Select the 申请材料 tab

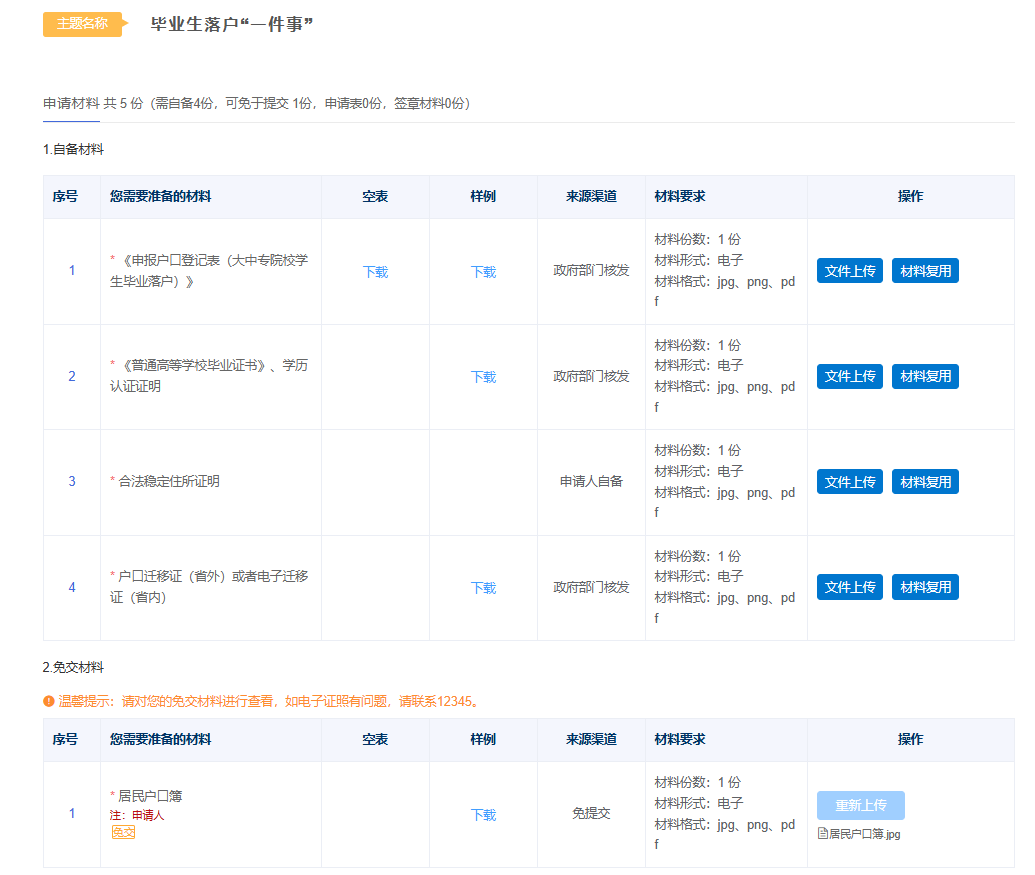coord(71,103)
